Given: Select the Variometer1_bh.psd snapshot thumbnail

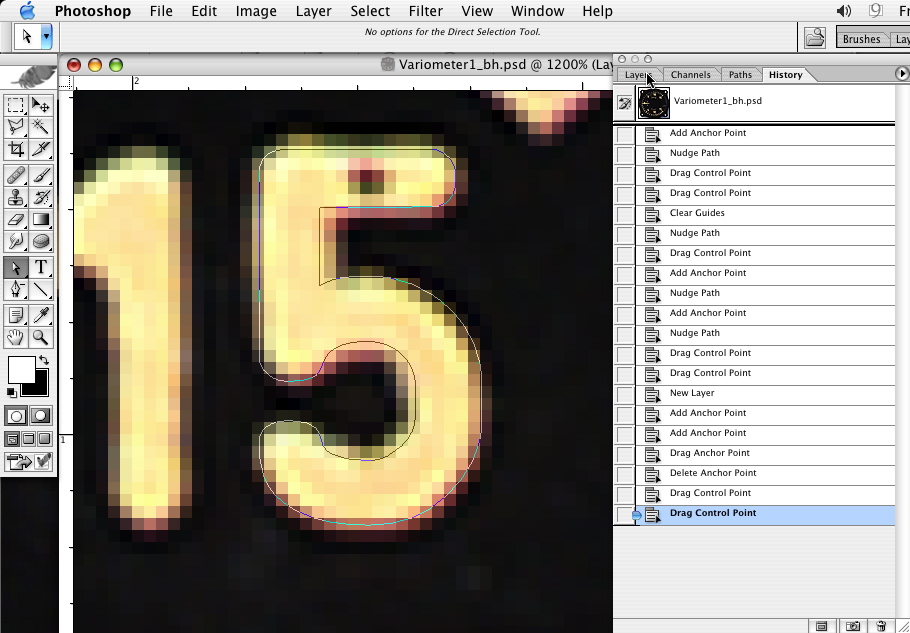Looking at the screenshot, I should coord(654,102).
